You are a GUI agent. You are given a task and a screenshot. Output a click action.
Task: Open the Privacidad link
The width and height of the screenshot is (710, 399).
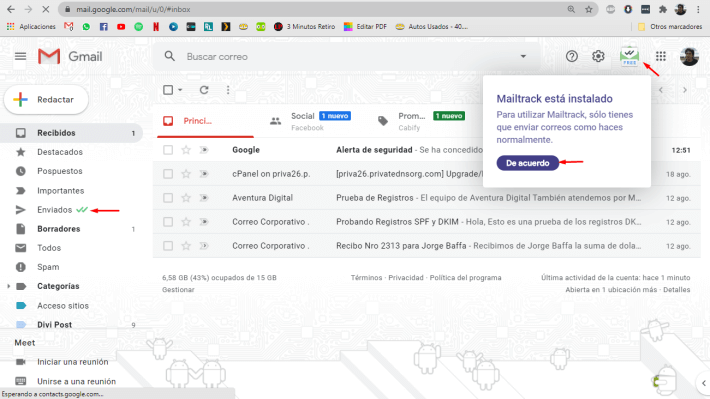[x=406, y=278]
